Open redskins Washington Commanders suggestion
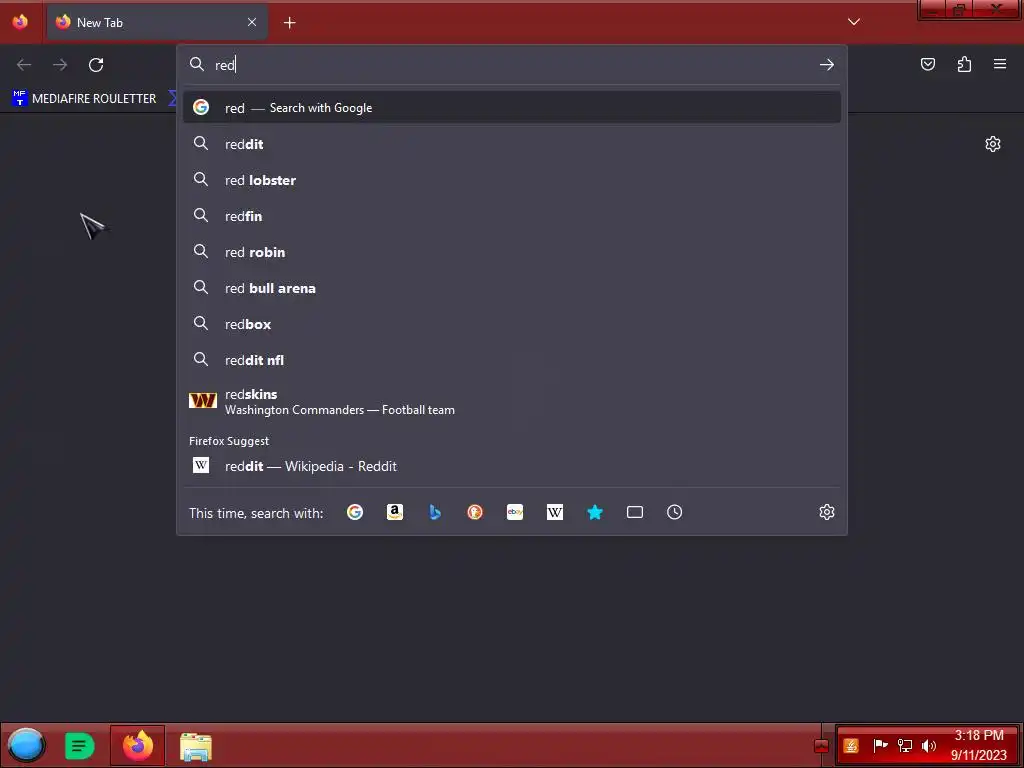Image resolution: width=1024 pixels, height=768 pixels. coord(512,401)
